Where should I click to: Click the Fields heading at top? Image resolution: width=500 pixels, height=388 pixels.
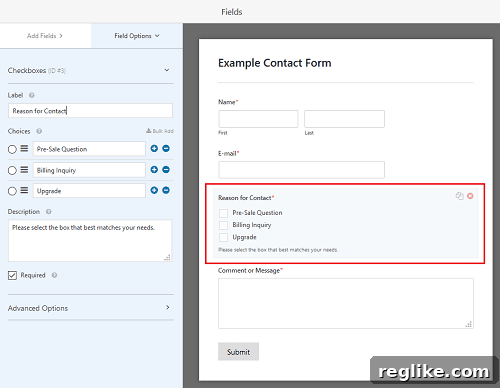pyautogui.click(x=232, y=12)
